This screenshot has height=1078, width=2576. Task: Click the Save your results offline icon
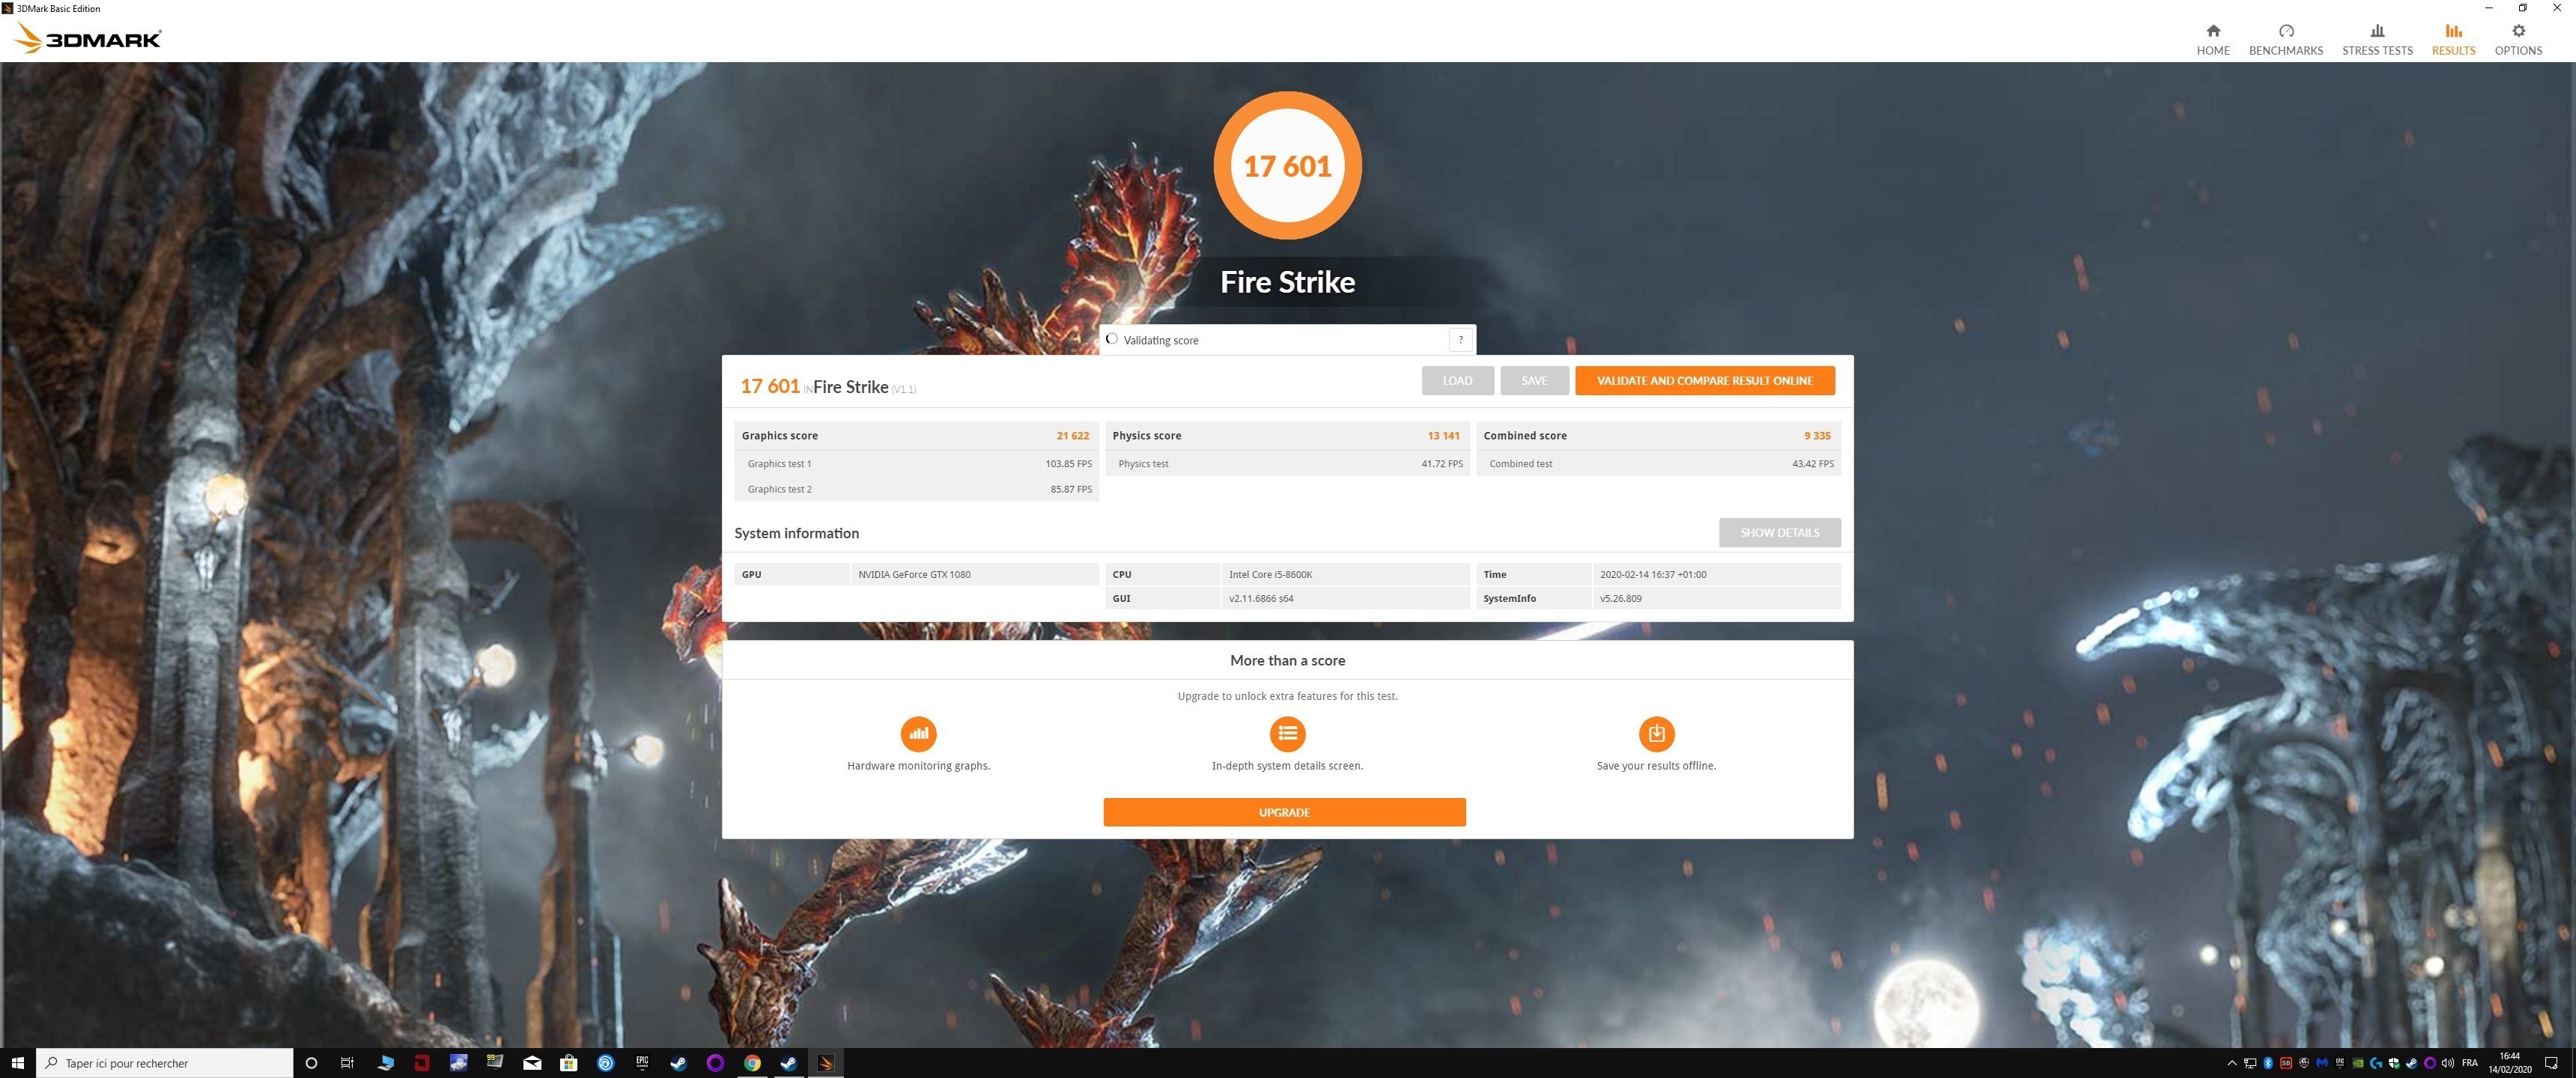point(1656,733)
